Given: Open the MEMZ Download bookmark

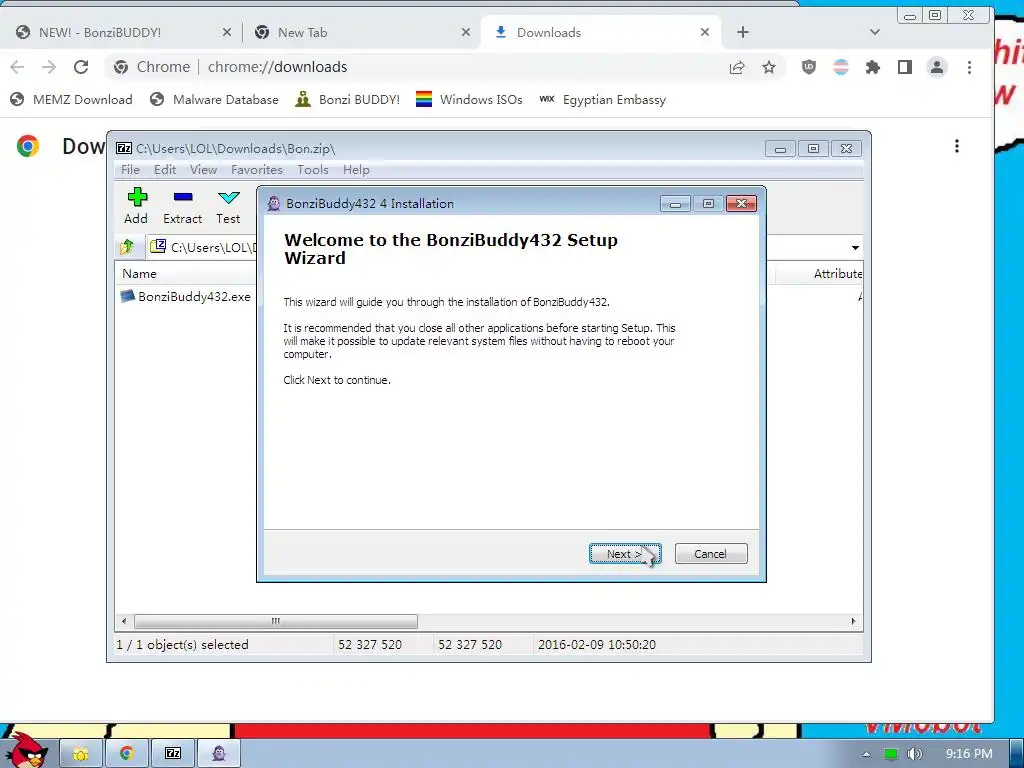Looking at the screenshot, I should click(71, 99).
